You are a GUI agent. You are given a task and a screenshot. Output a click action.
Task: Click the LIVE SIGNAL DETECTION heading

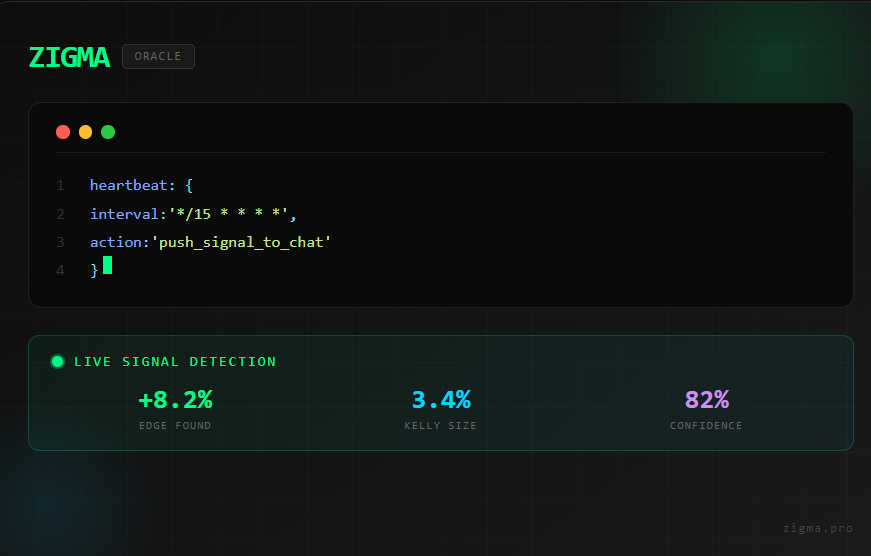(175, 362)
